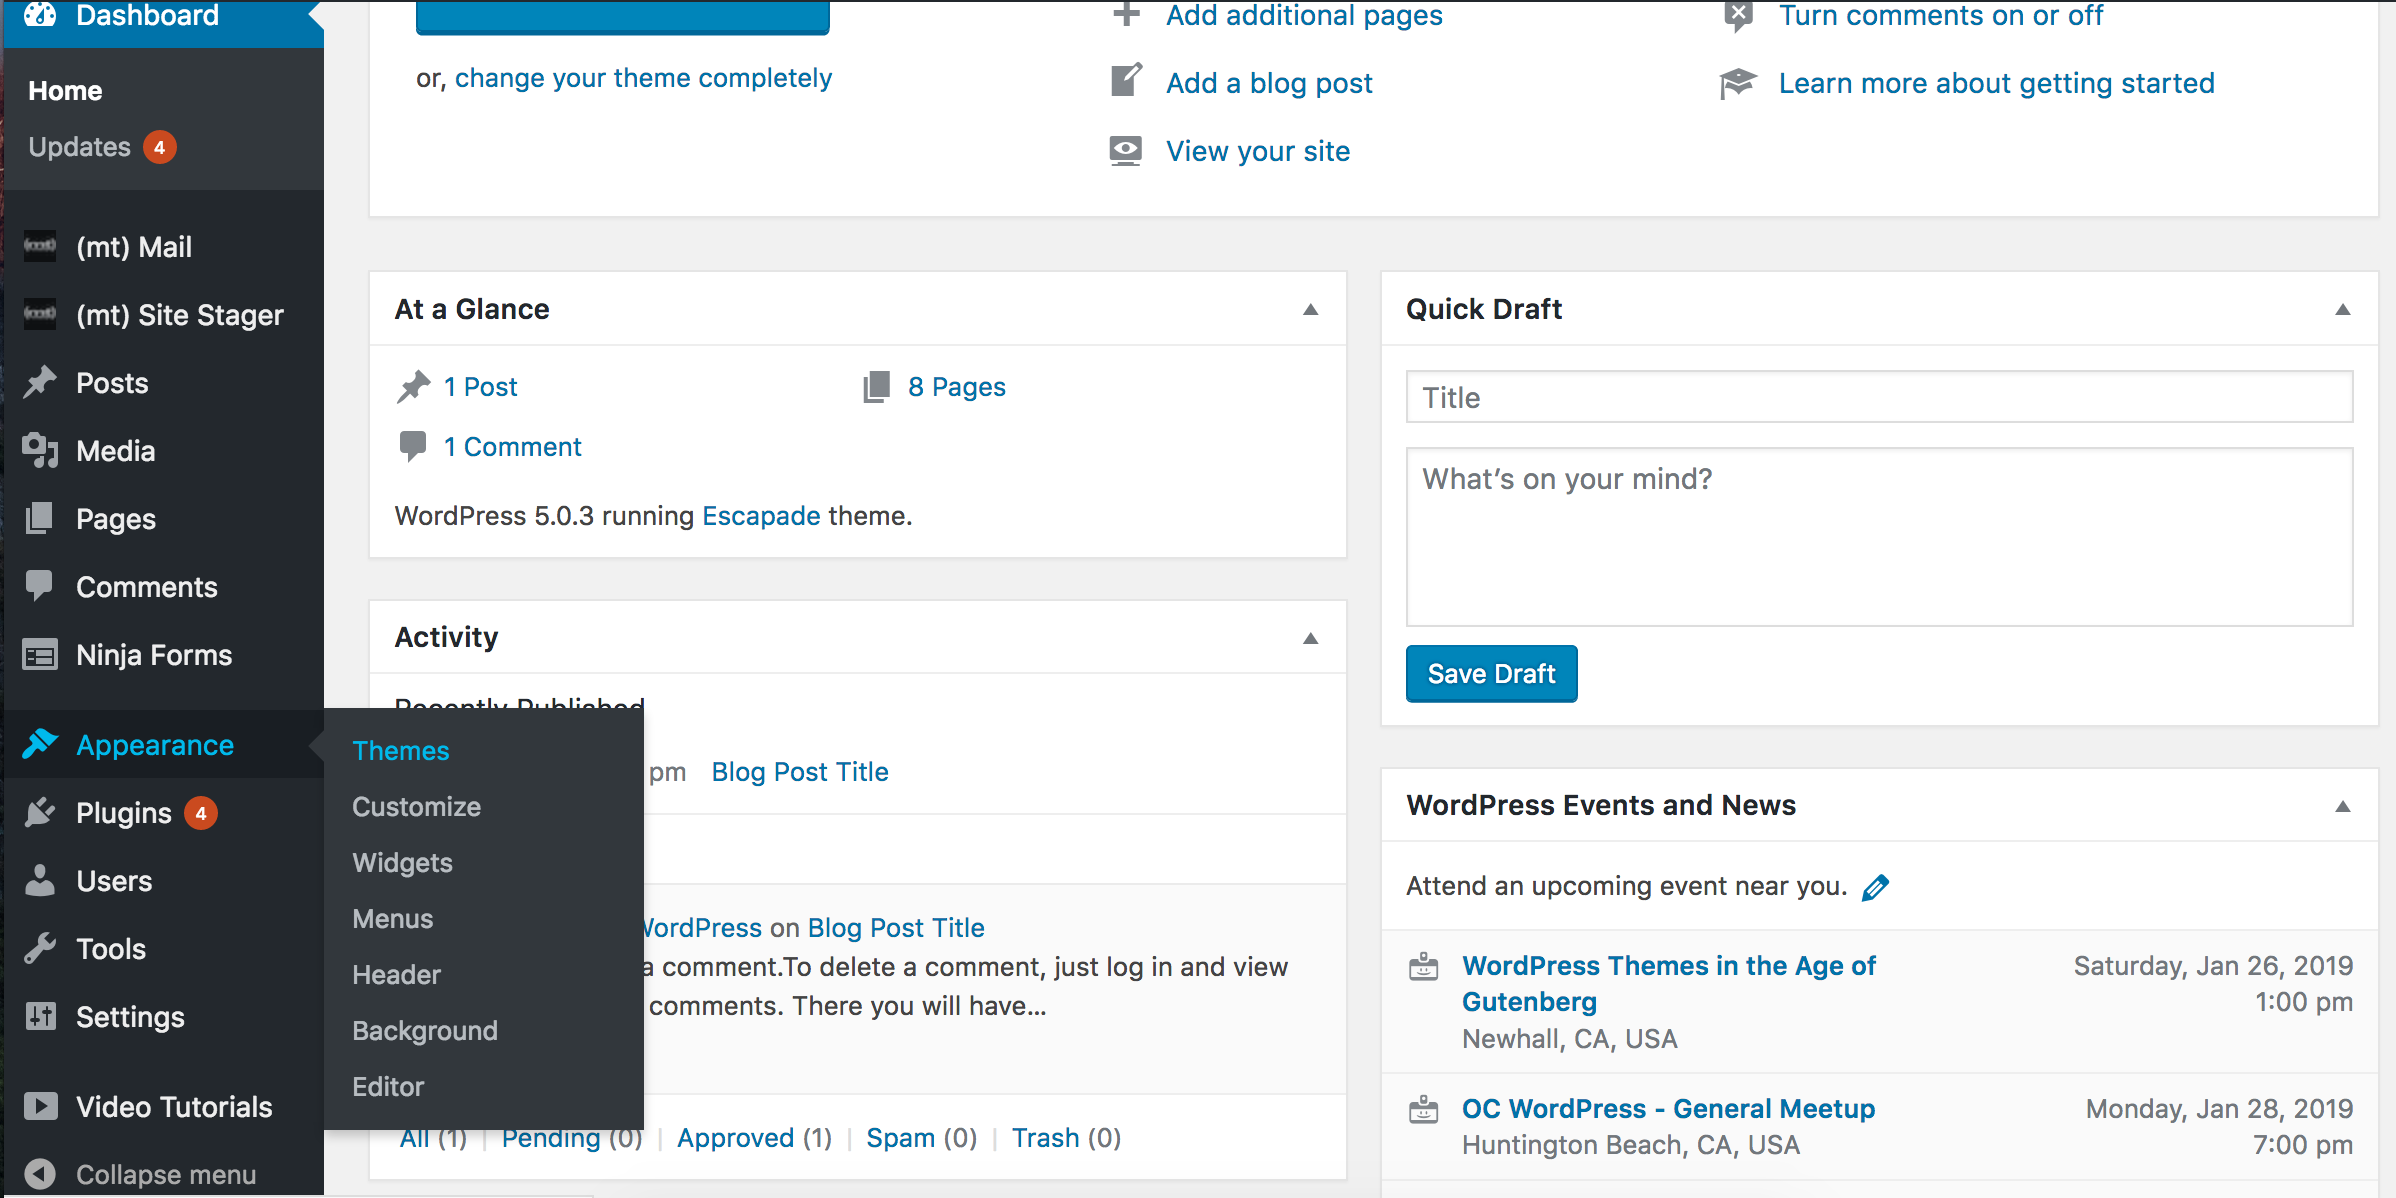
Task: Click the Tools wrench icon
Action: pos(40,948)
